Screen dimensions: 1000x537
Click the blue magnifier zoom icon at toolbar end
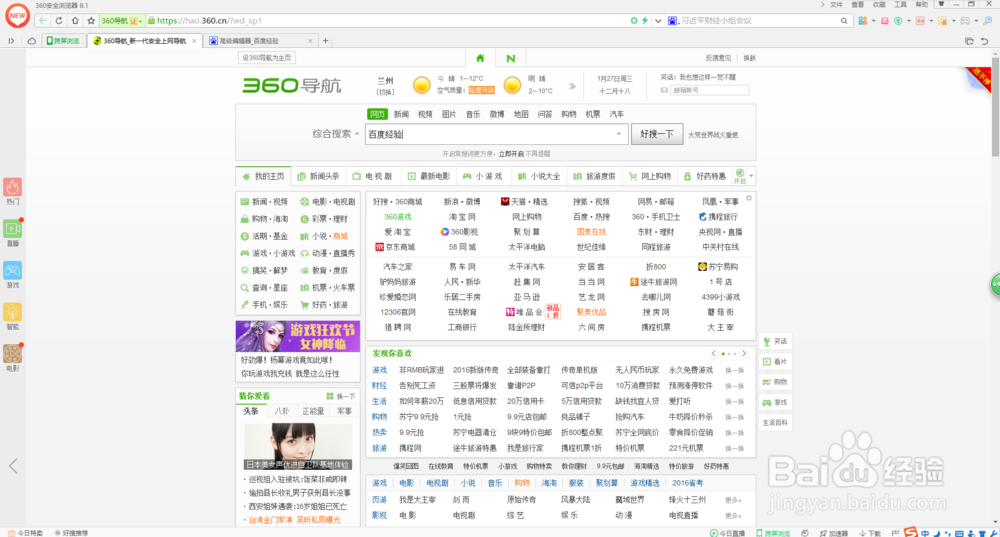click(988, 21)
